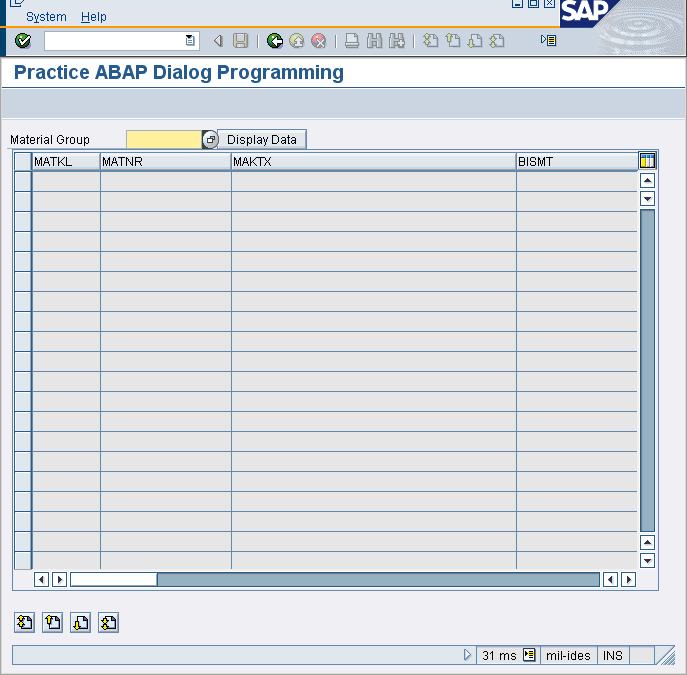This screenshot has height=675, width=687.
Task: Click the green Back arrow icon
Action: click(x=275, y=41)
